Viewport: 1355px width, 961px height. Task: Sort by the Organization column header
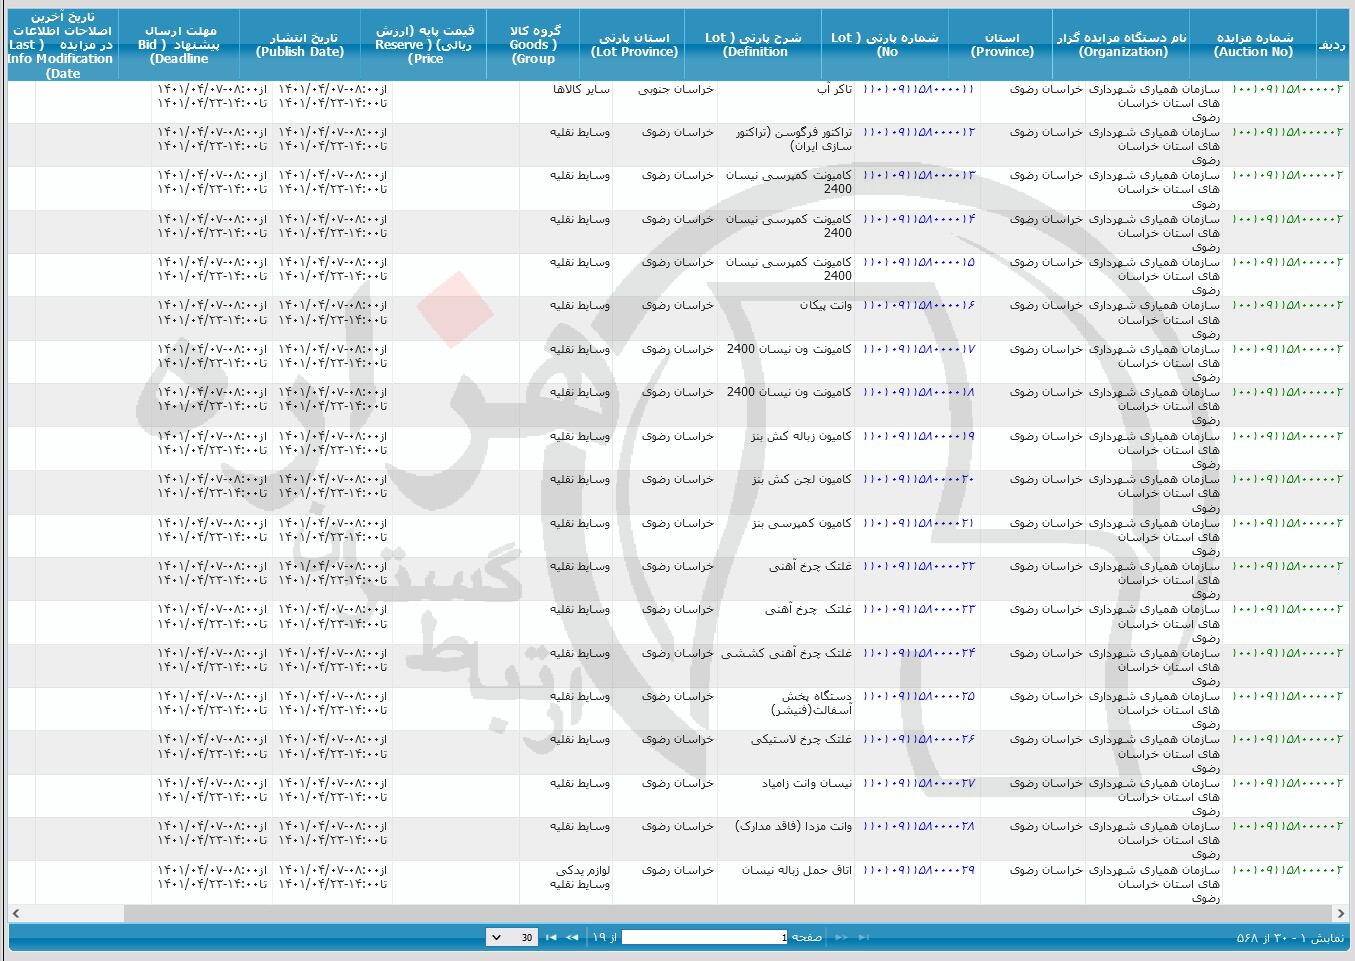(x=1122, y=45)
